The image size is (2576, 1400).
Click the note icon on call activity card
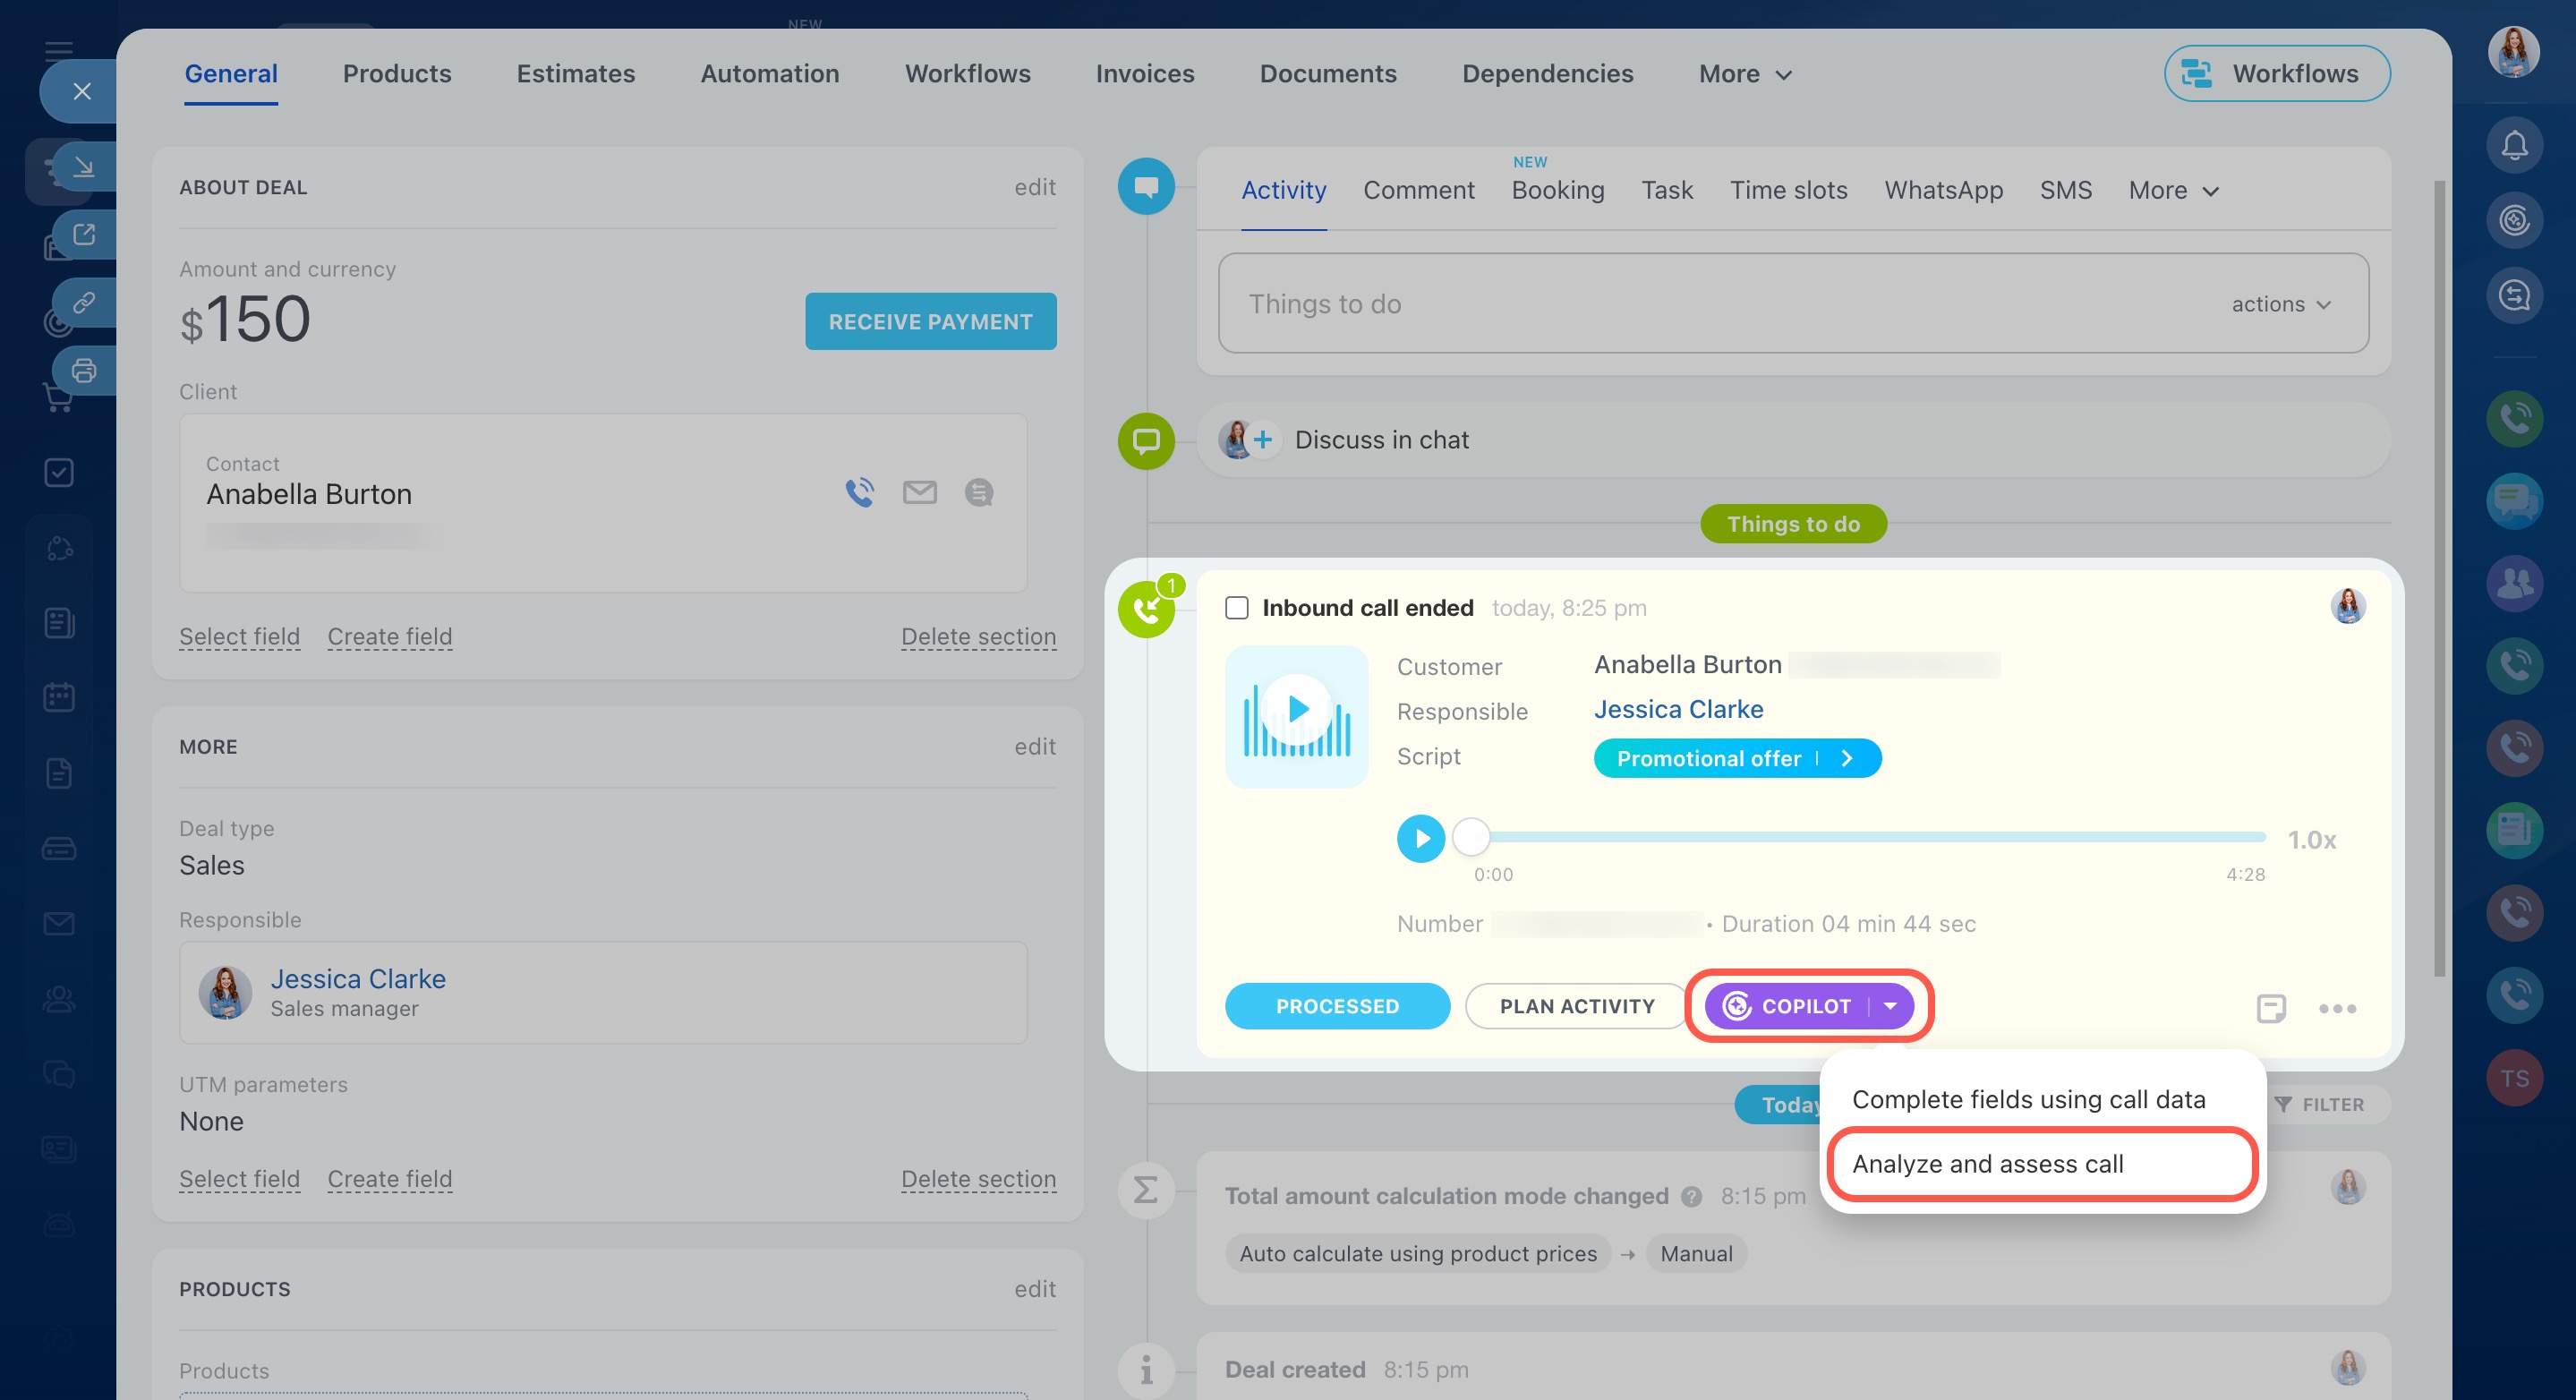click(x=2270, y=1007)
